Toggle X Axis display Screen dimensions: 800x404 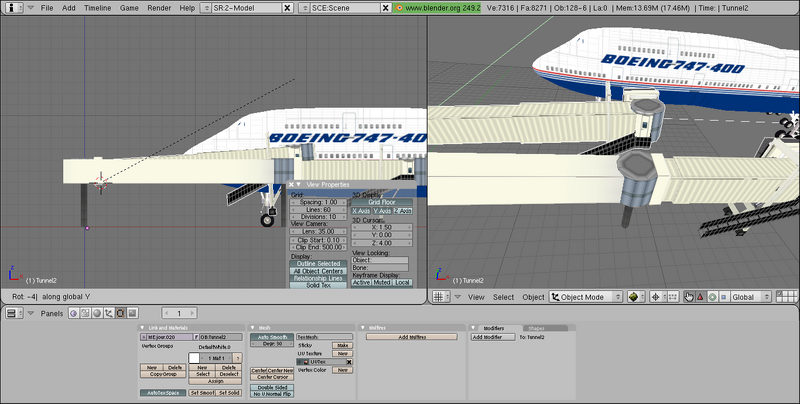tap(361, 211)
